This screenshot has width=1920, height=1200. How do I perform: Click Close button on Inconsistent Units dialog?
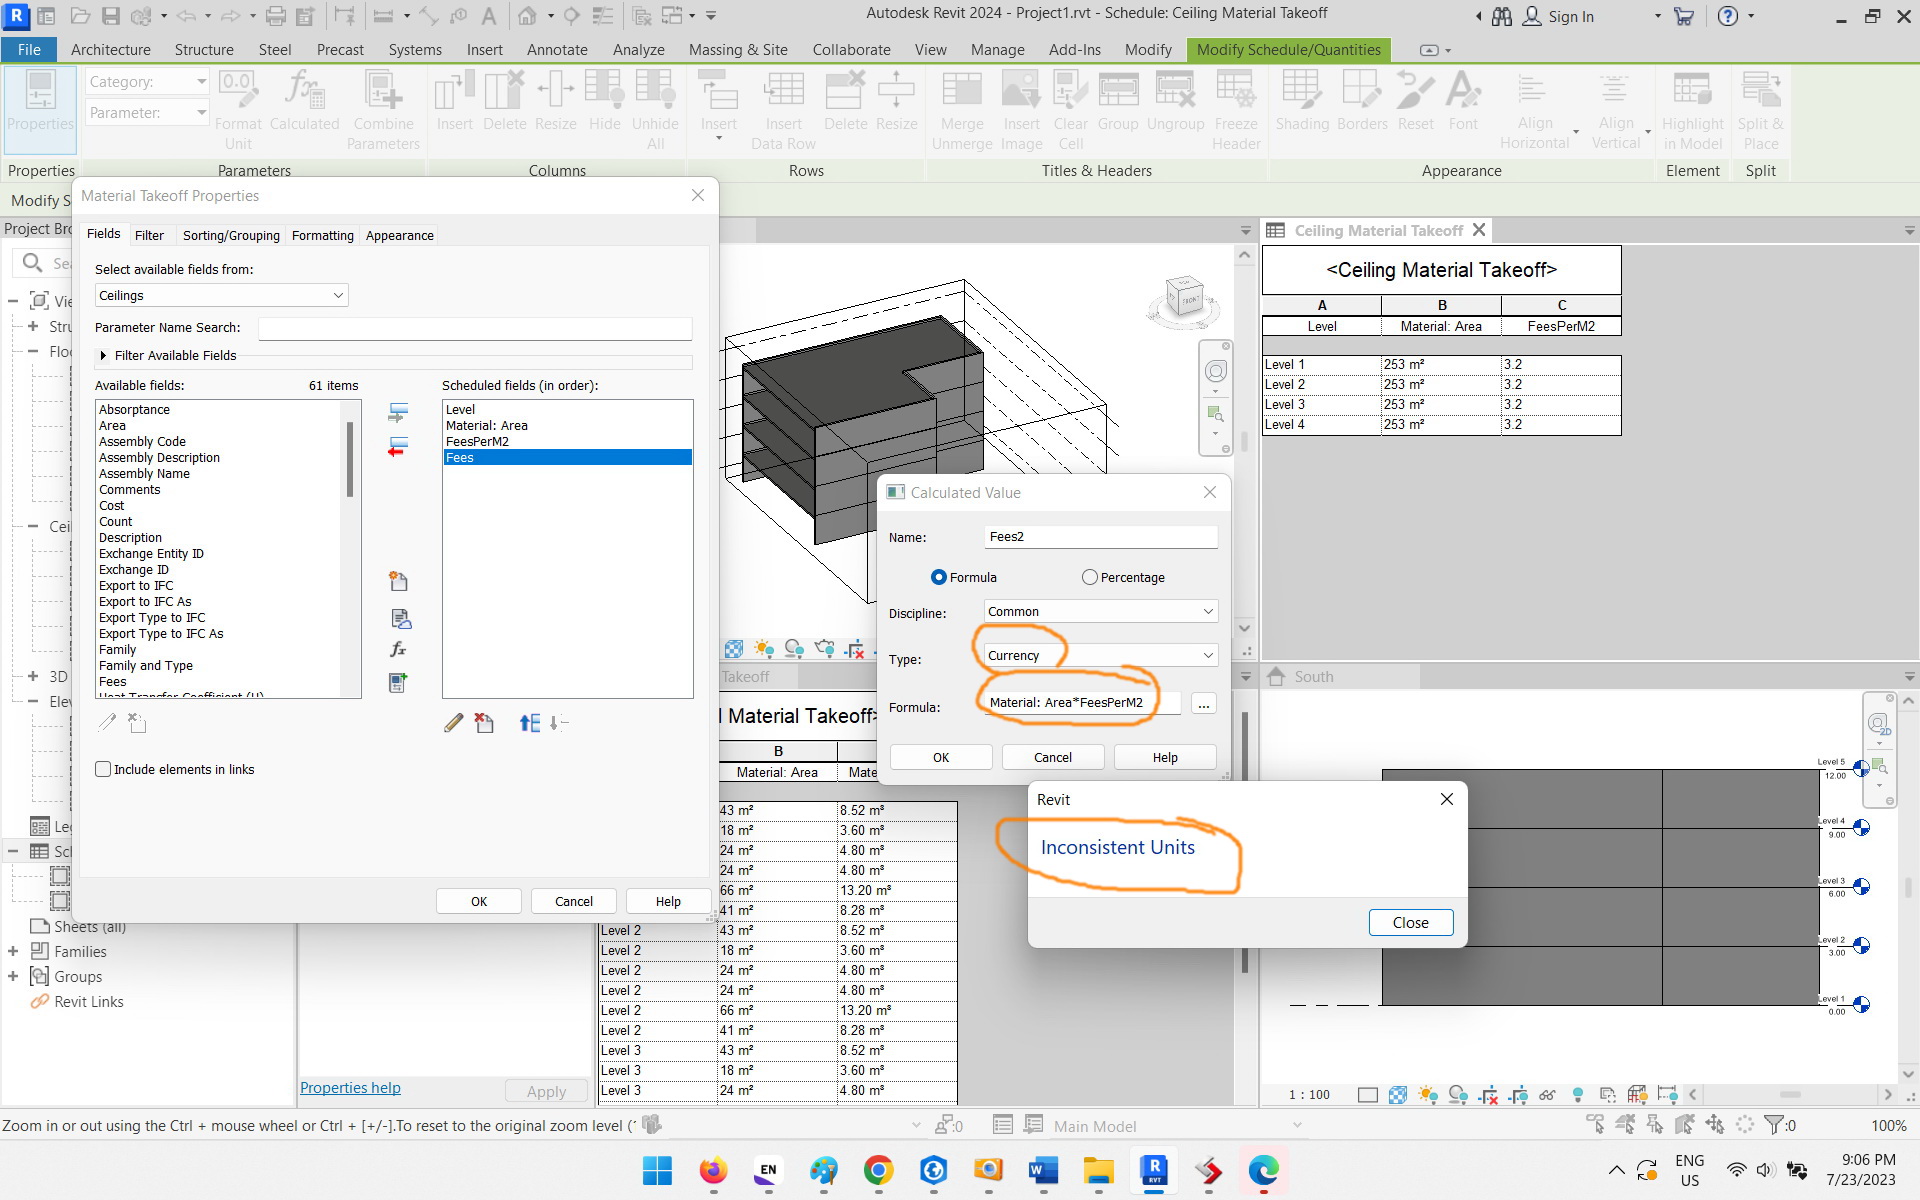1410,921
